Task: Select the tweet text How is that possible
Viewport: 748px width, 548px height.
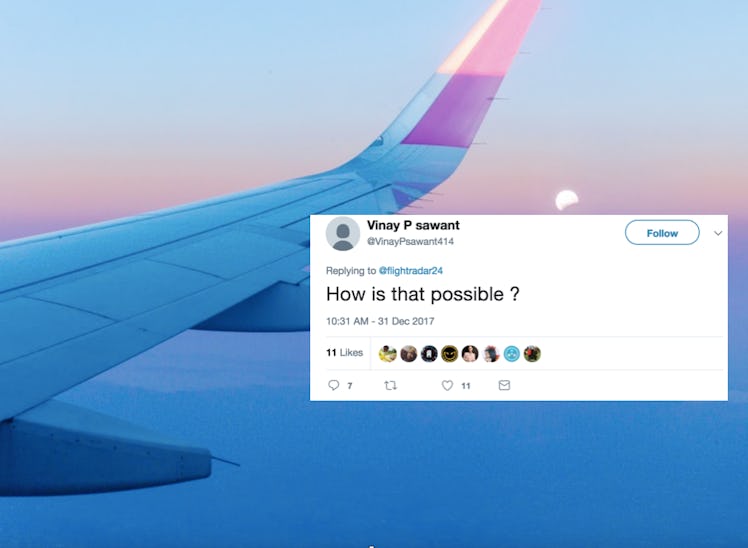Action: 423,294
